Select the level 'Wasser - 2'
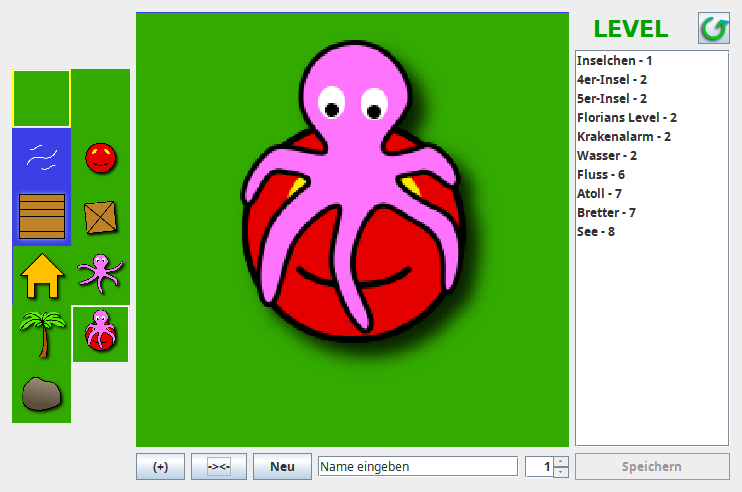This screenshot has height=492, width=742. tap(652, 156)
